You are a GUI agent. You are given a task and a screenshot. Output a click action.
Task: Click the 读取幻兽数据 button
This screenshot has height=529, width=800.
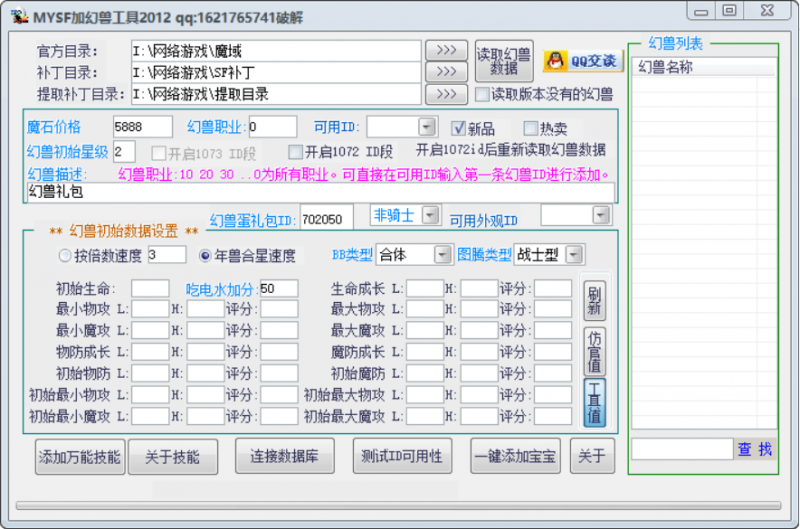tap(504, 61)
